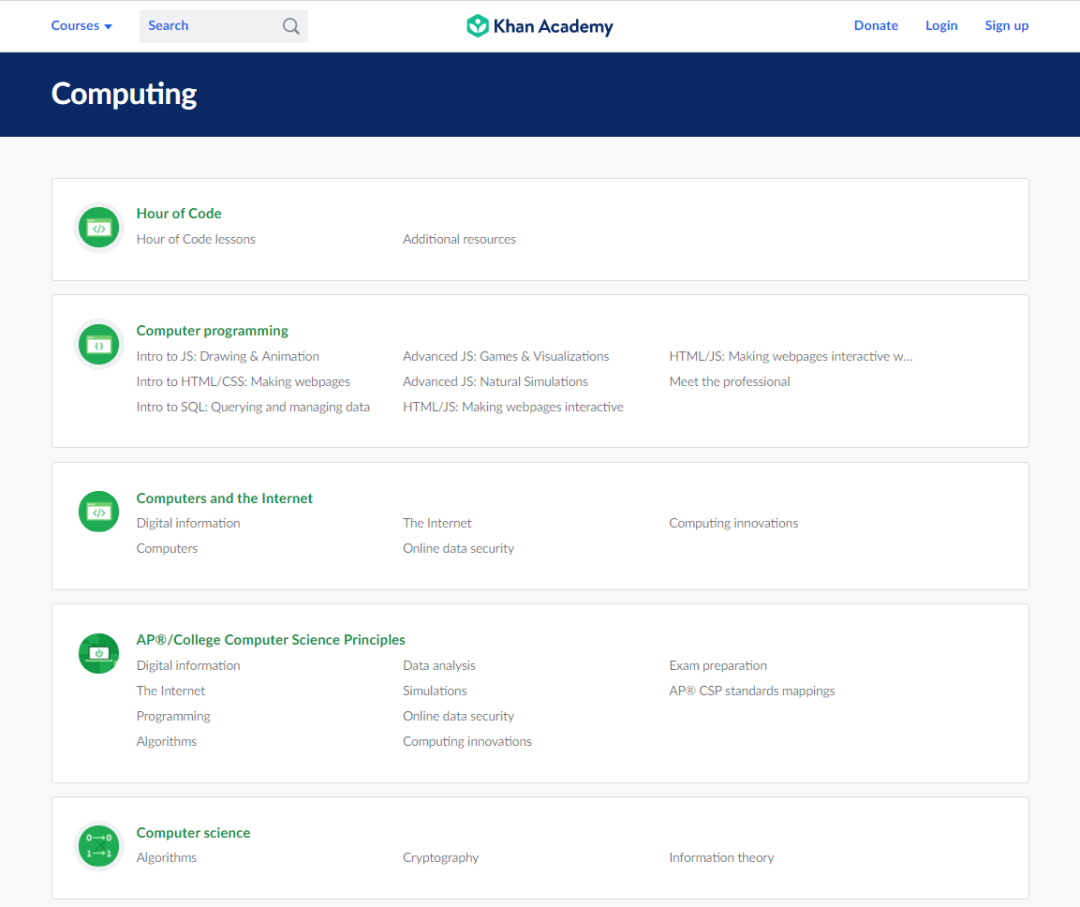Open the Information theory unit
1080x907 pixels.
coord(721,858)
